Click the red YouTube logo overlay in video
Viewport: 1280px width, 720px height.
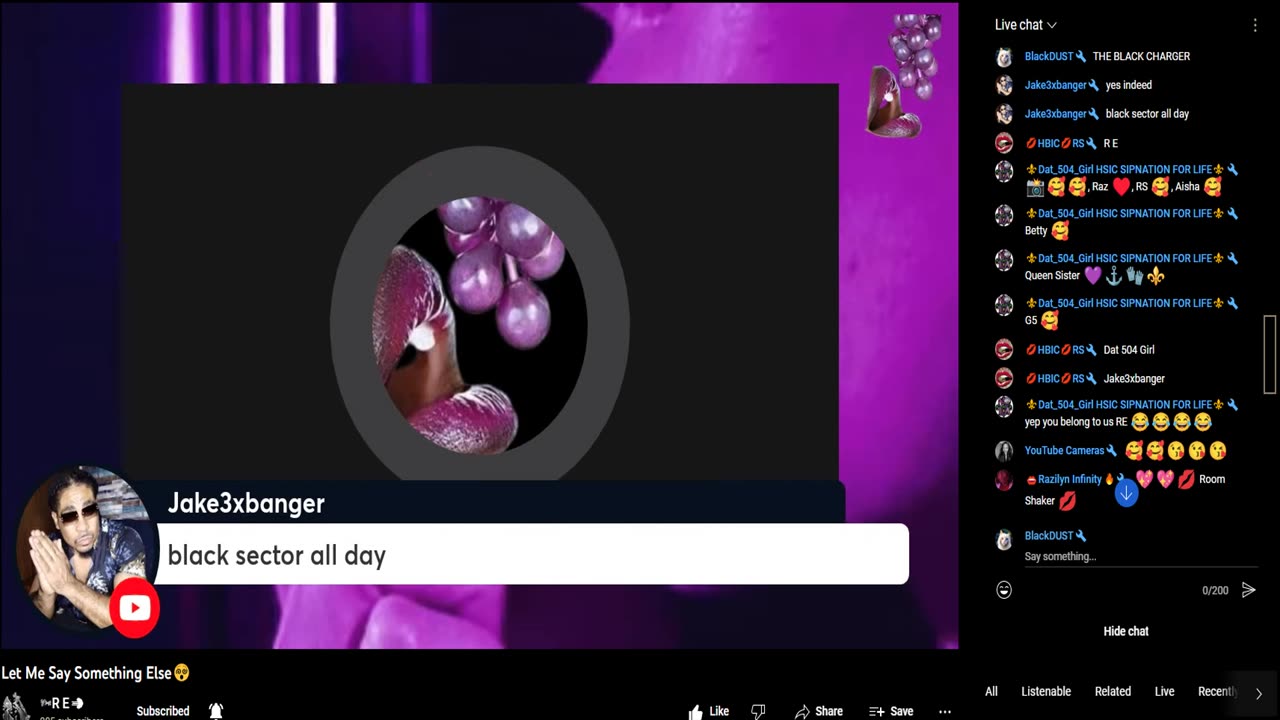[135, 608]
